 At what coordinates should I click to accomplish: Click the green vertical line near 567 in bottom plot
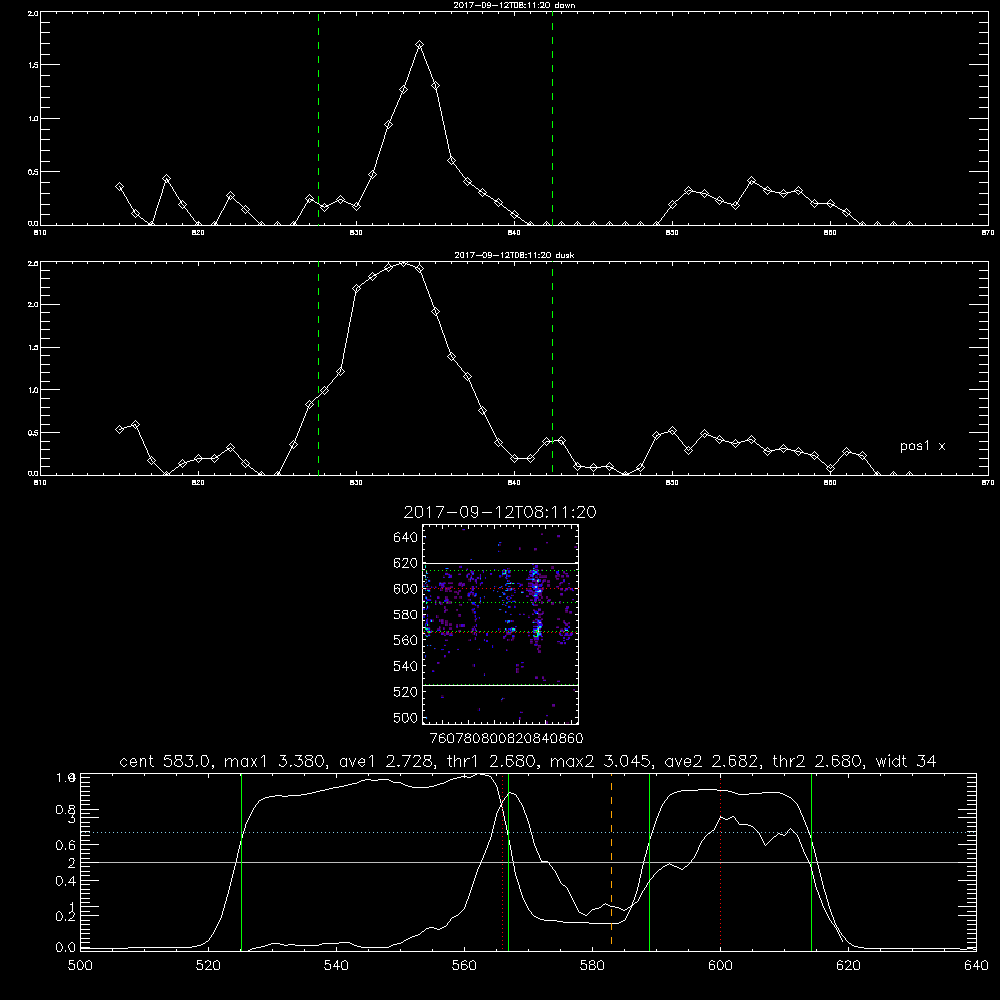pos(508,861)
